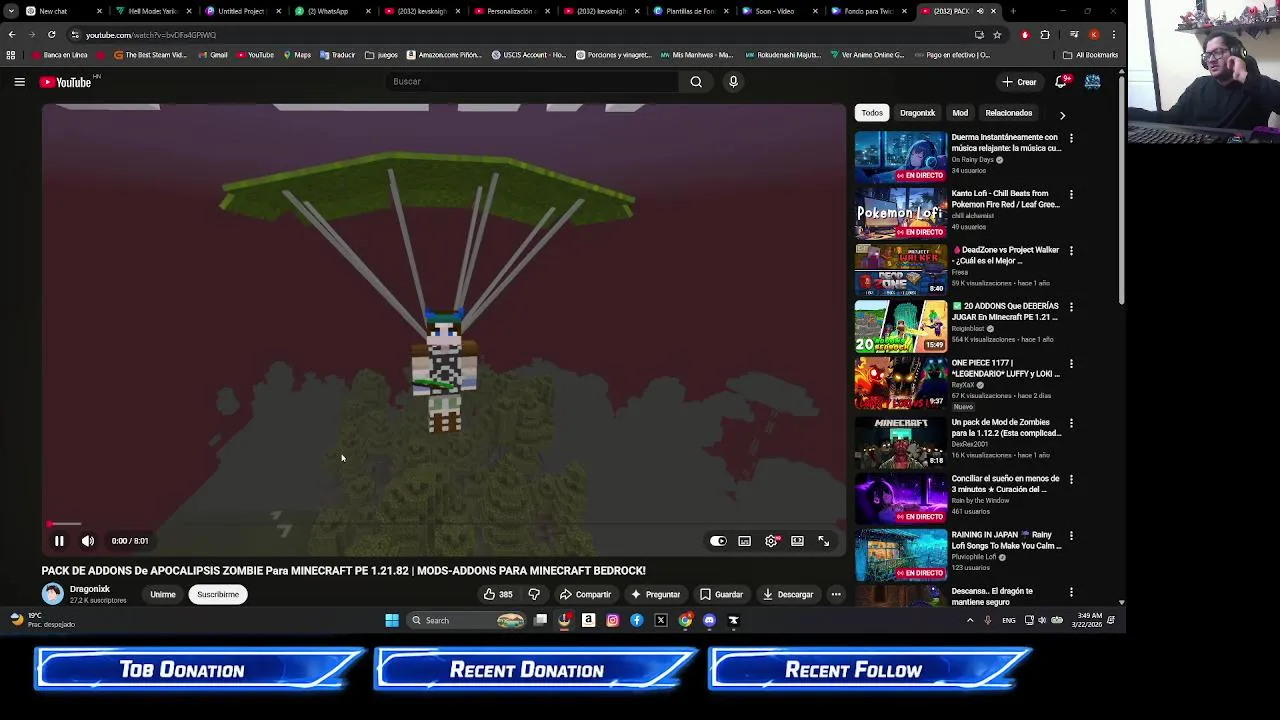Image resolution: width=1280 pixels, height=720 pixels.
Task: Open options menu for ONE PIECE 1177 video
Action: [1071, 364]
